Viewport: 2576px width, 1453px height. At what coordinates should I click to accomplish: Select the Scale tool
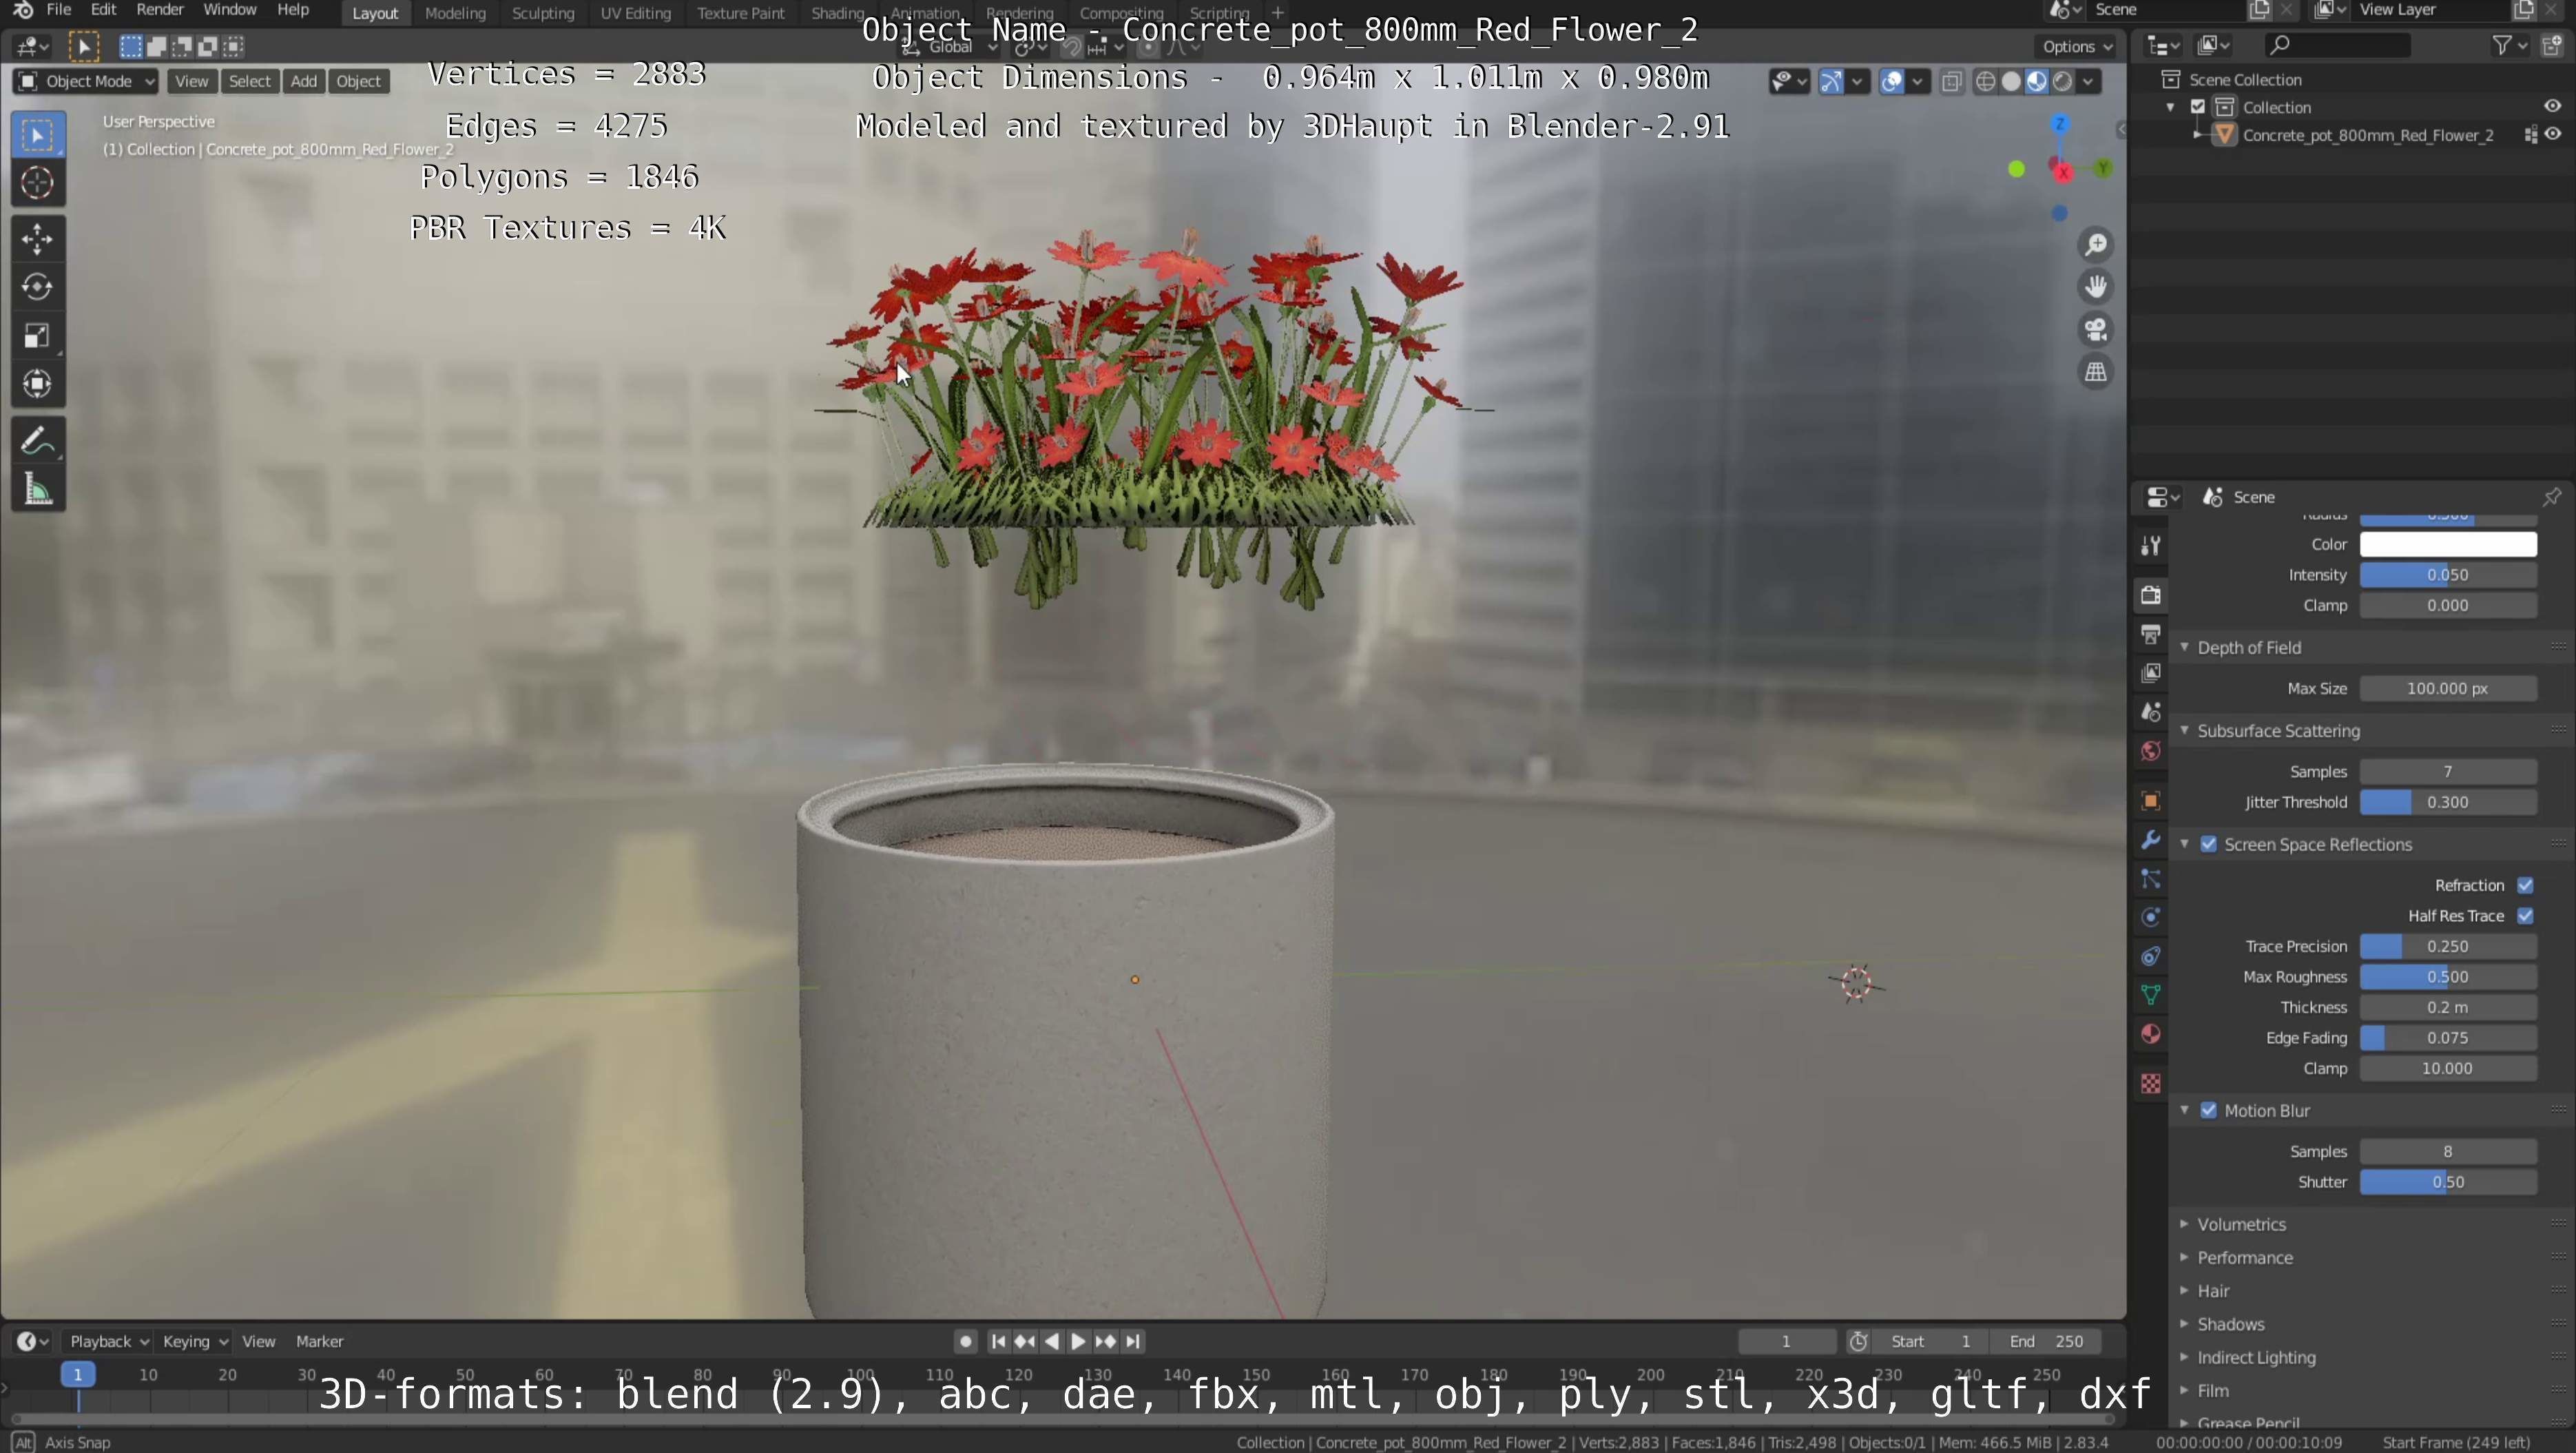[x=38, y=336]
